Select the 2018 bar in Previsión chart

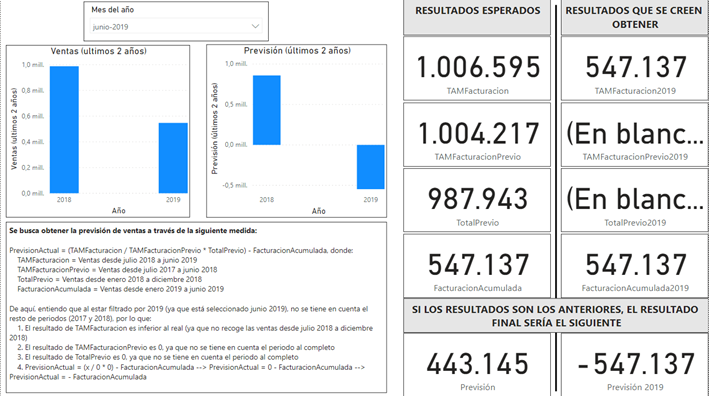(x=267, y=110)
